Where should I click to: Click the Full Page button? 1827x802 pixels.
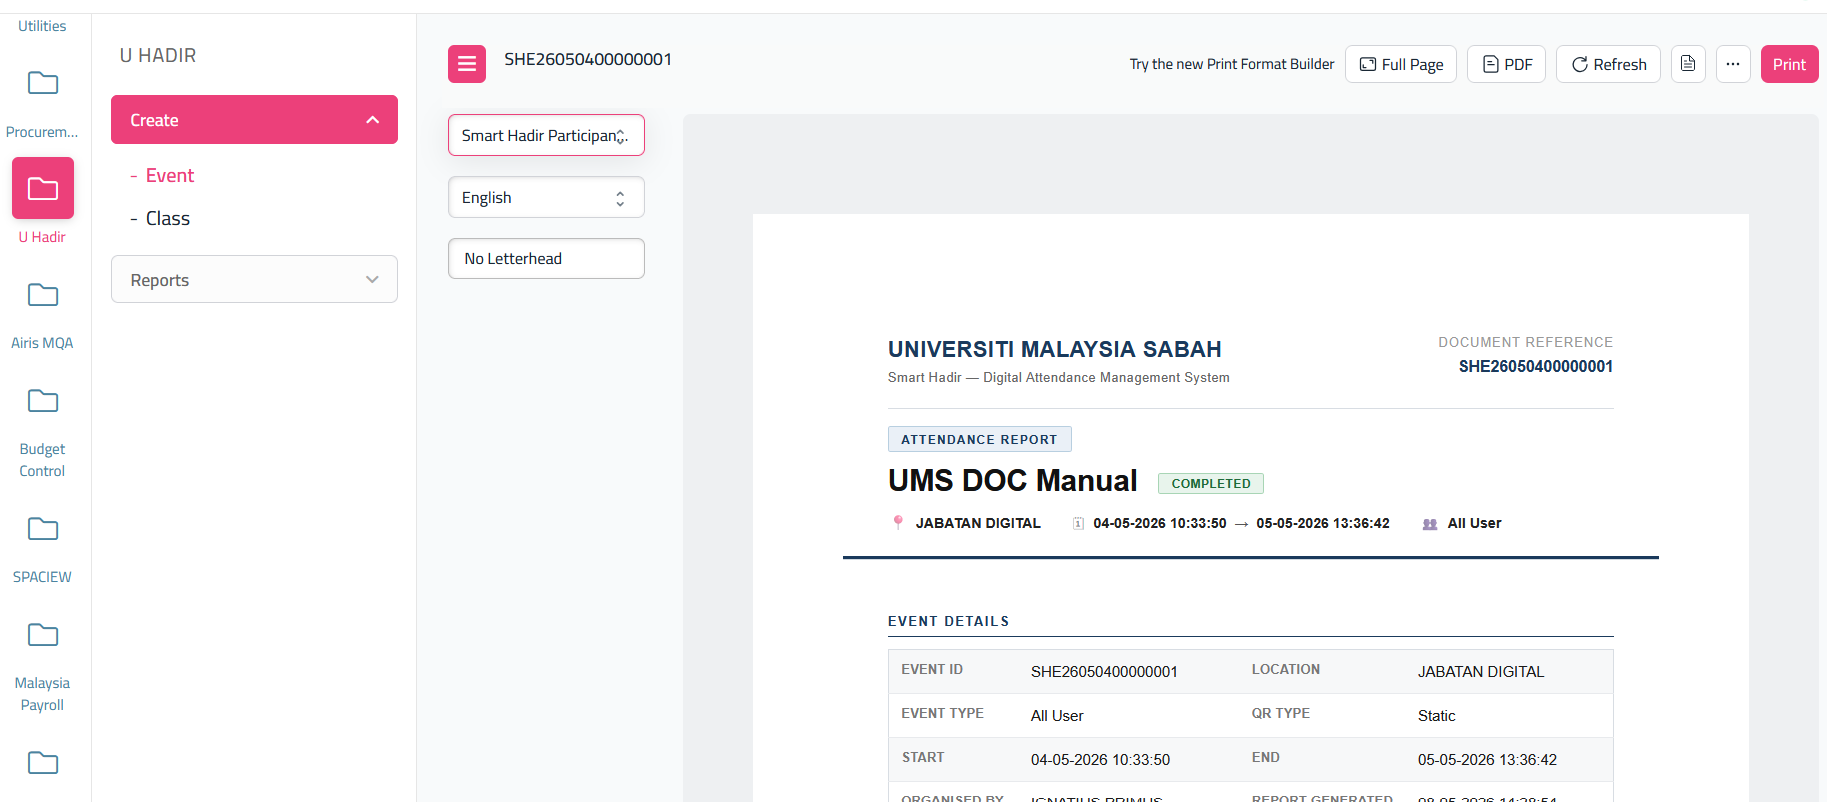(x=1401, y=64)
